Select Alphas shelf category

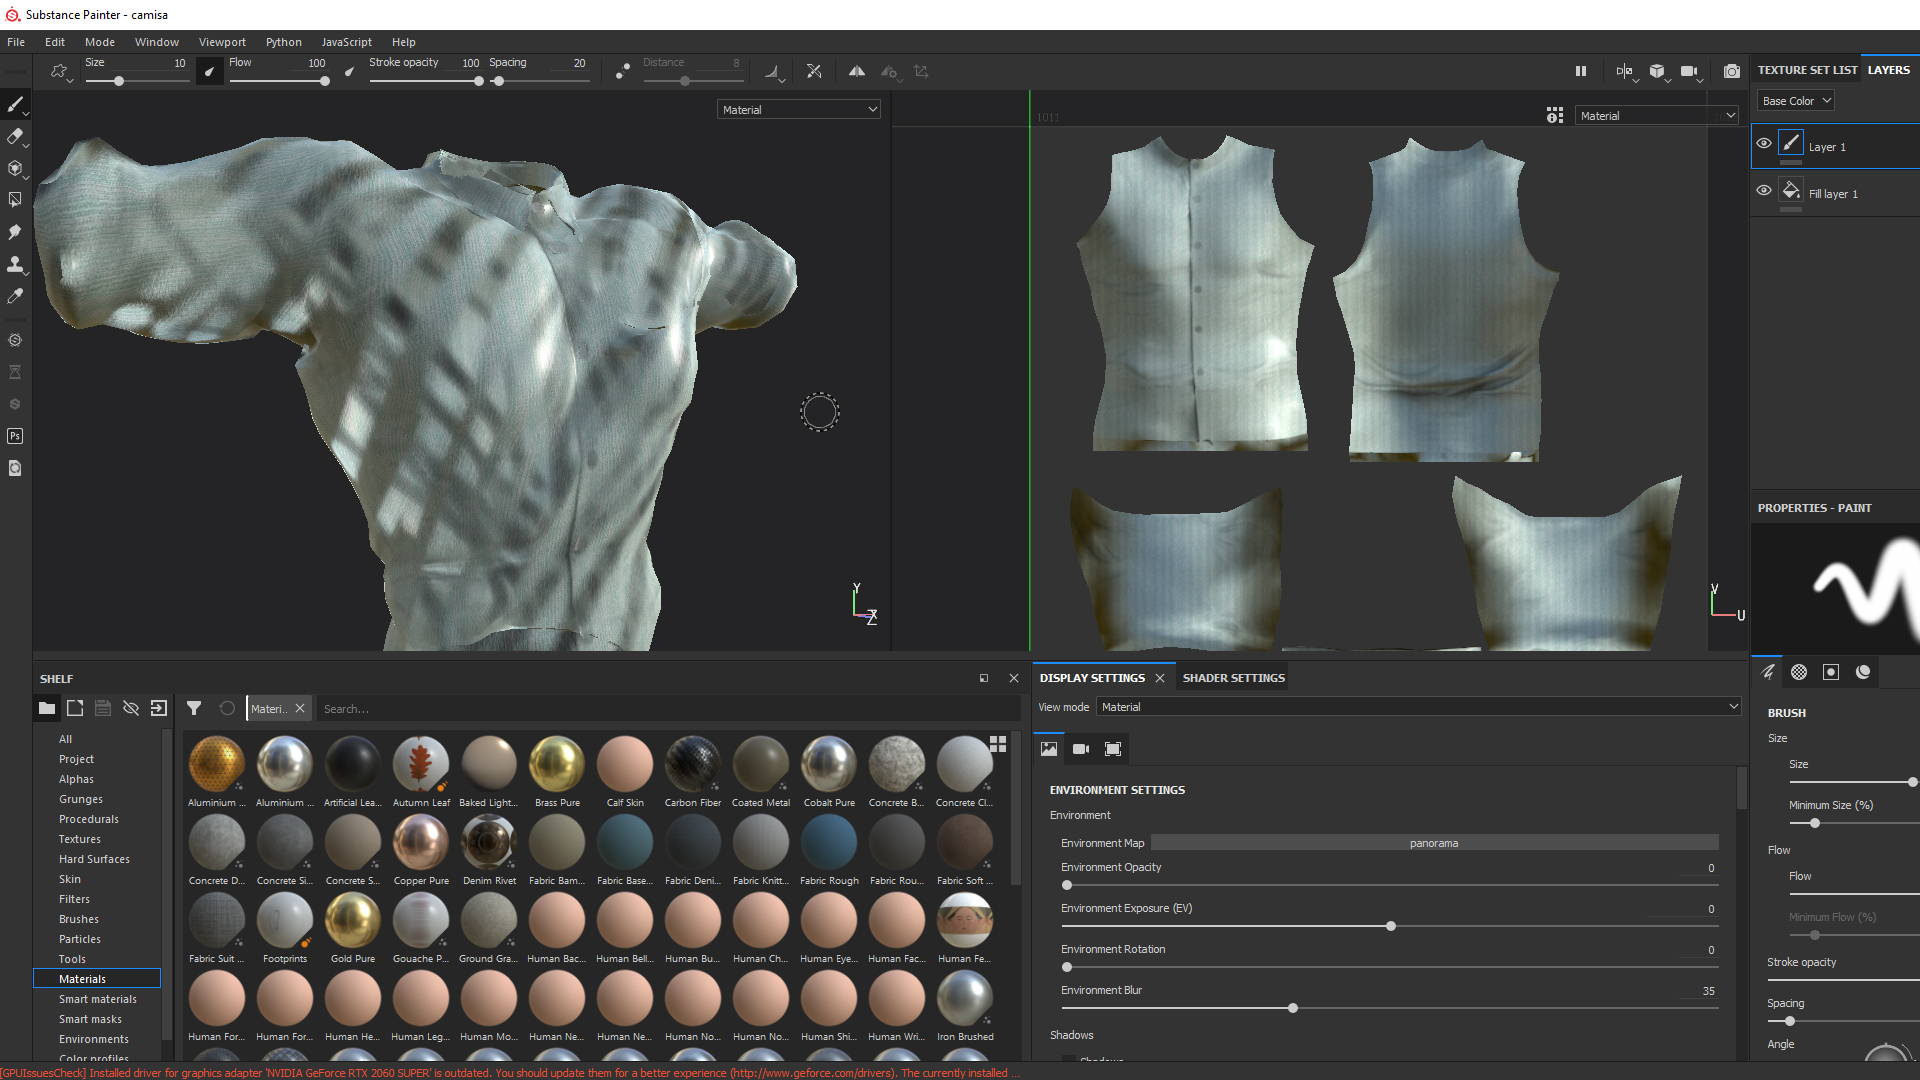click(x=76, y=779)
